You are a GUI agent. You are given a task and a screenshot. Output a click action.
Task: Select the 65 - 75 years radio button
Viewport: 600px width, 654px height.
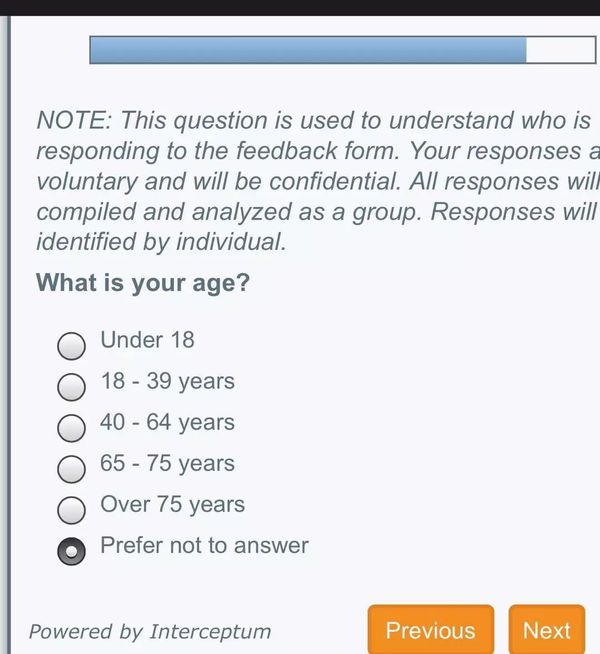[71, 469]
